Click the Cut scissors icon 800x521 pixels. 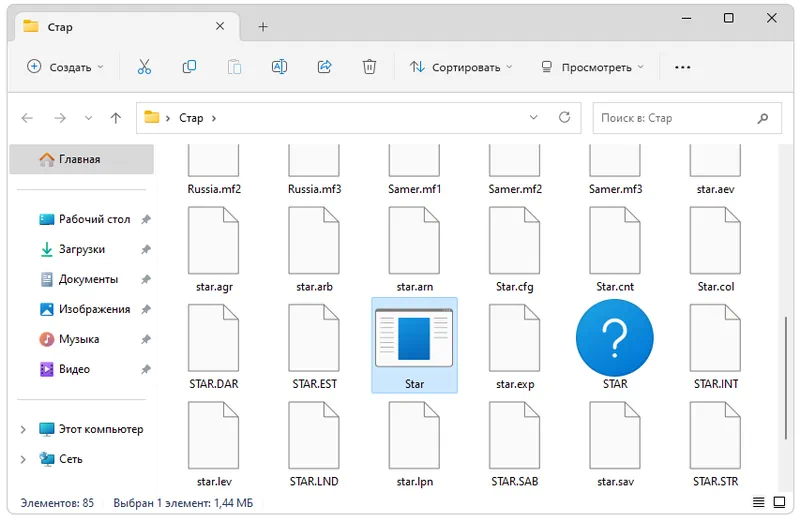144,67
